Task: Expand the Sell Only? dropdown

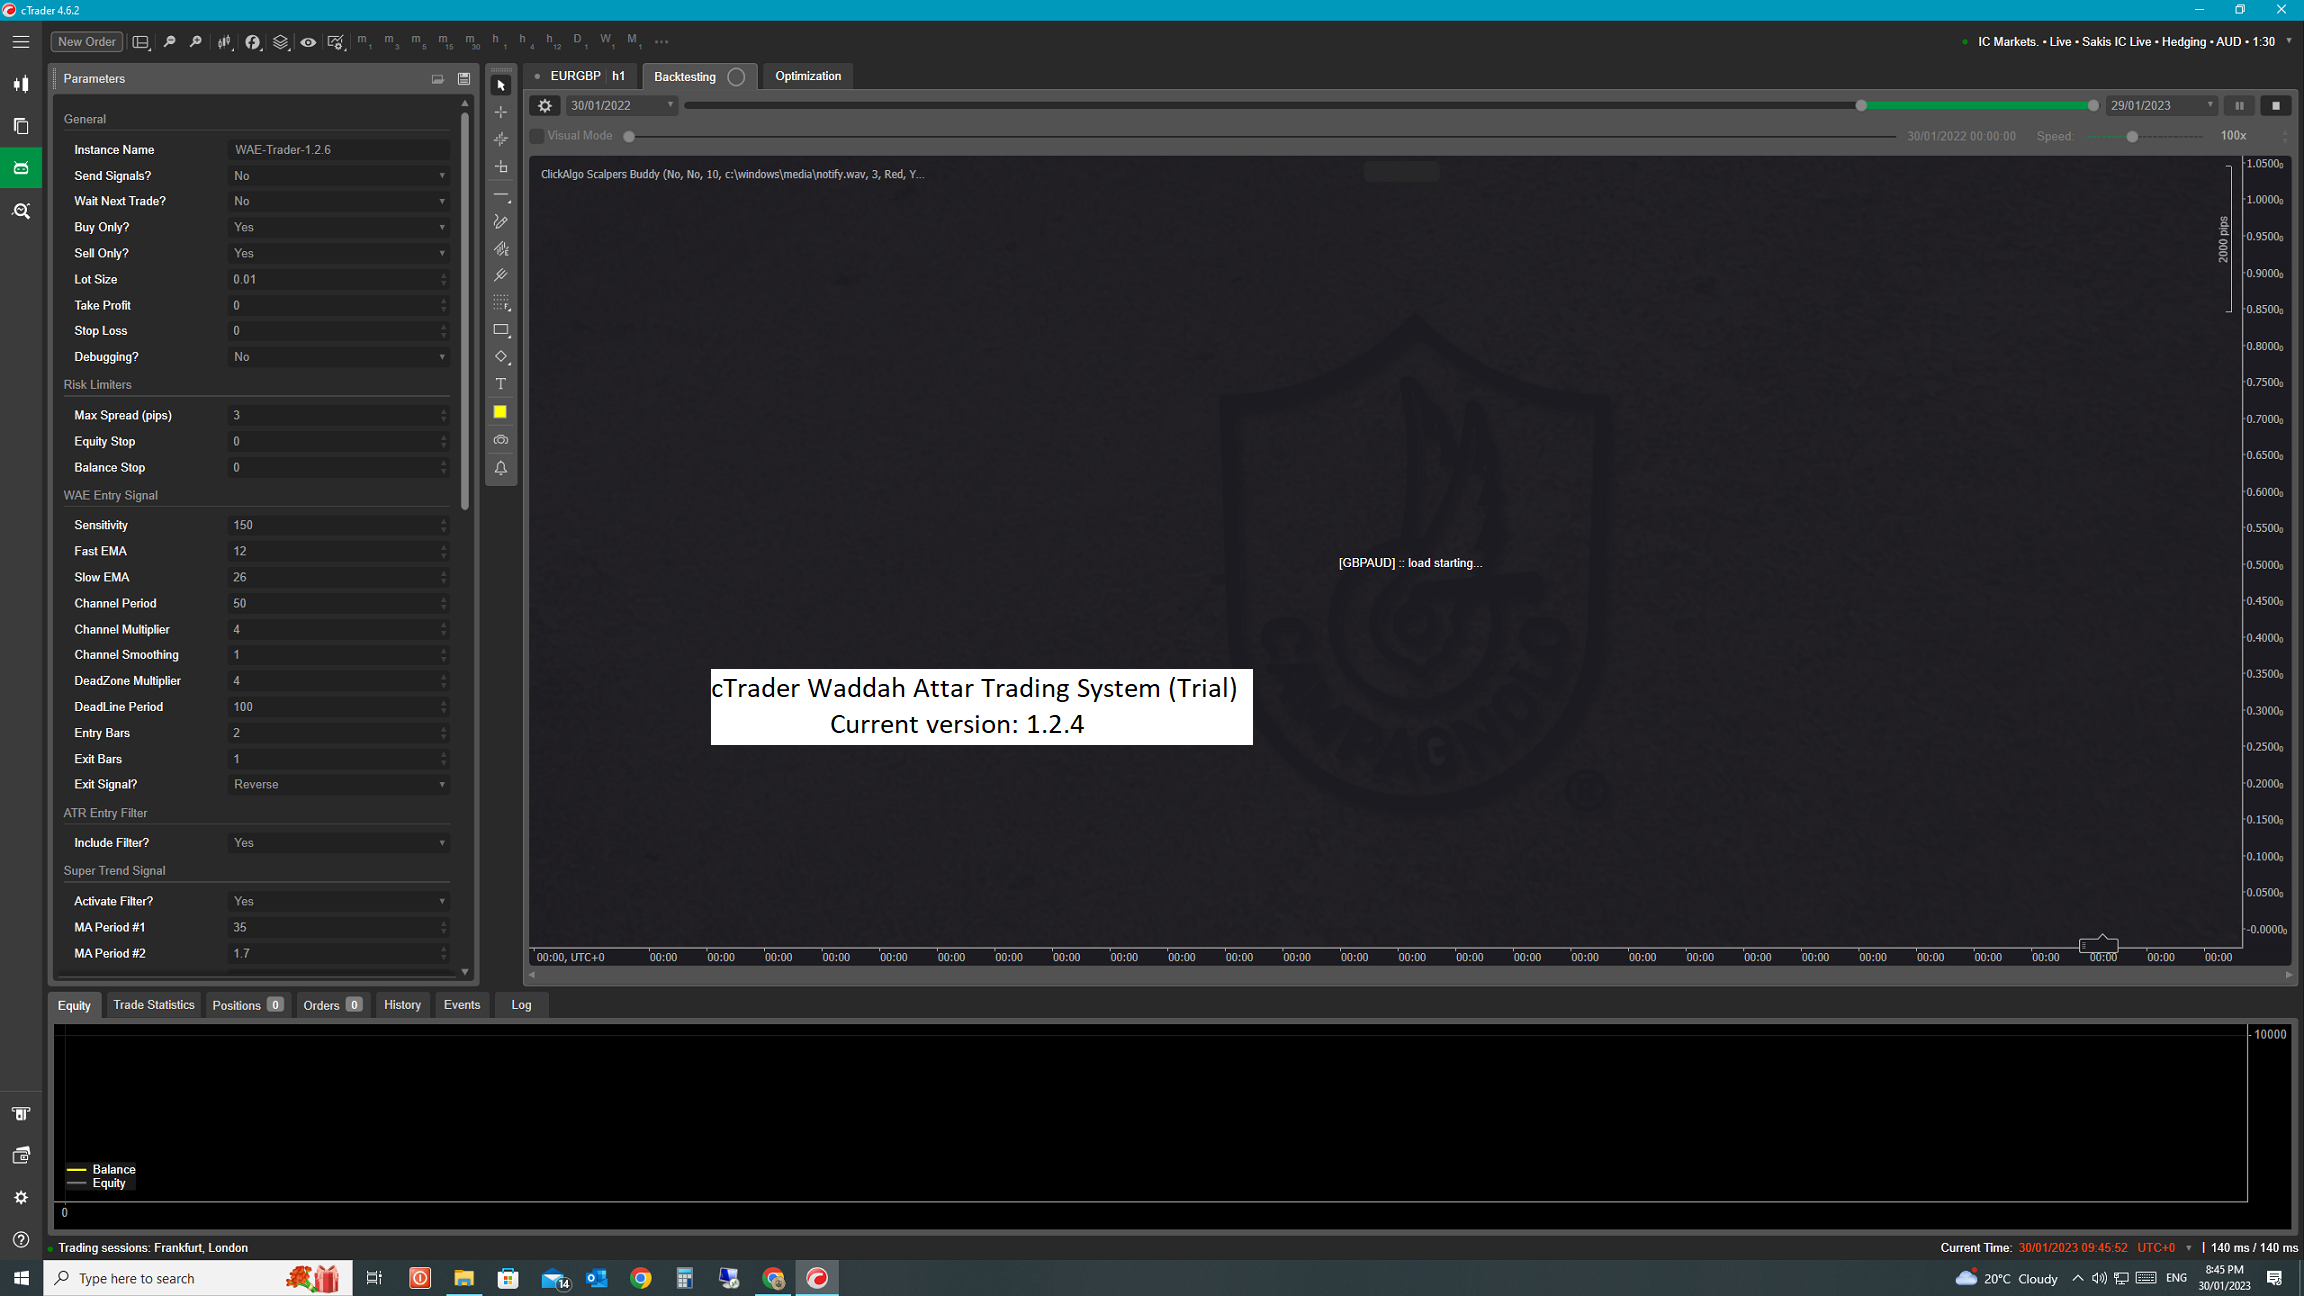Action: point(338,253)
